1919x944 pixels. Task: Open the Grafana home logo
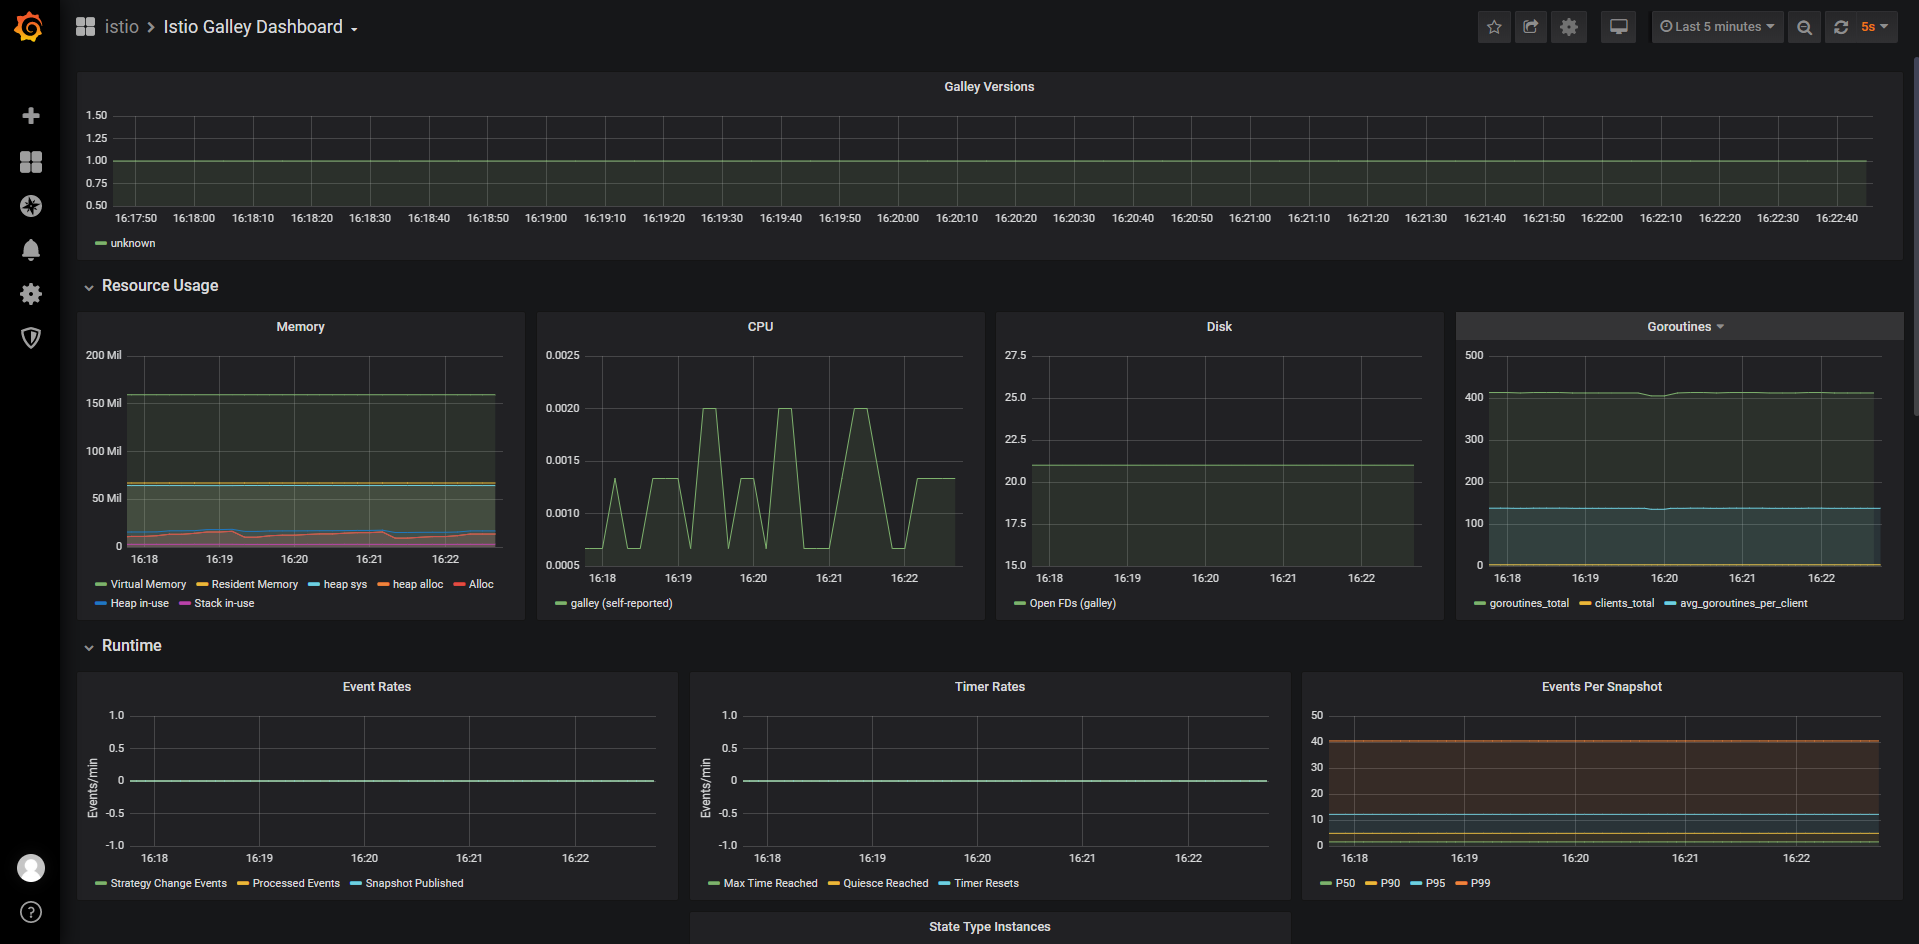(29, 27)
